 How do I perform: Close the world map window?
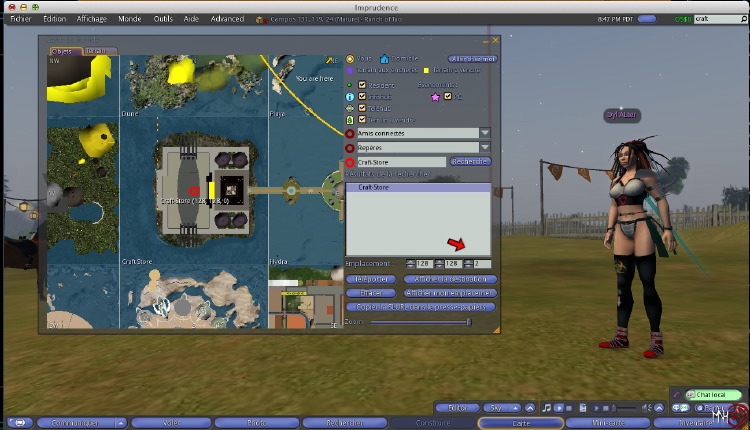pos(496,40)
